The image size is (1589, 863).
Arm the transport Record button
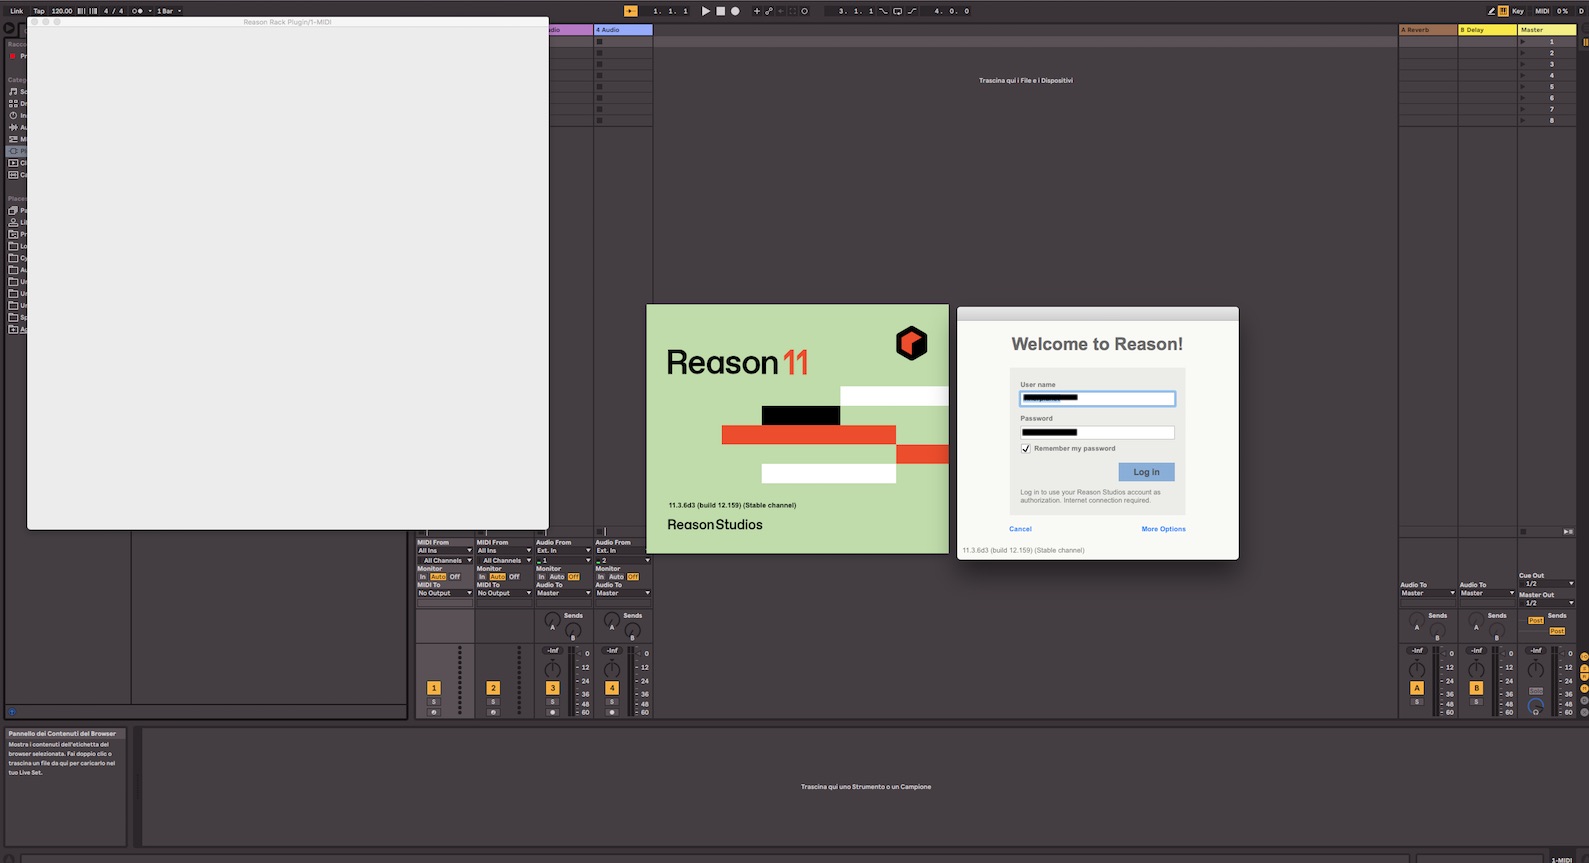[735, 11]
